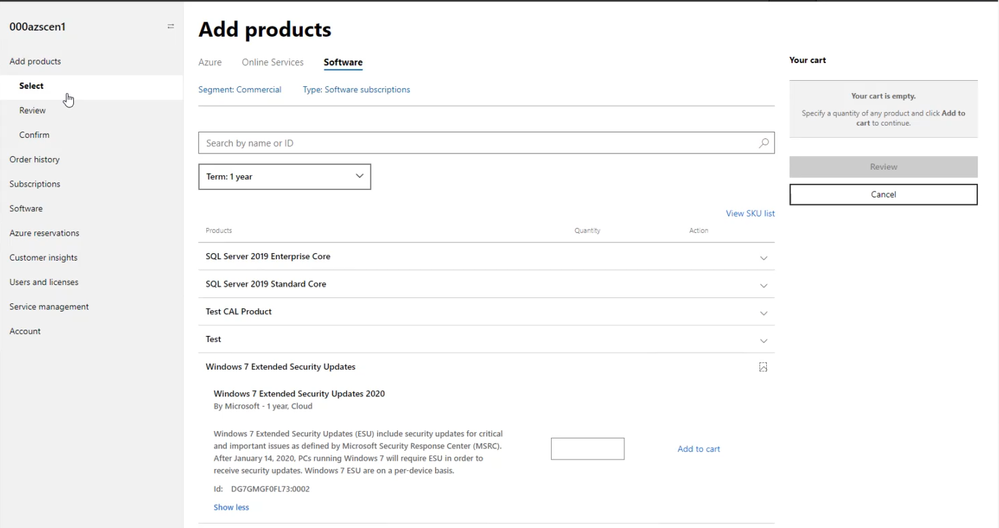
Task: Click the search magnifier icon
Action: (x=763, y=143)
